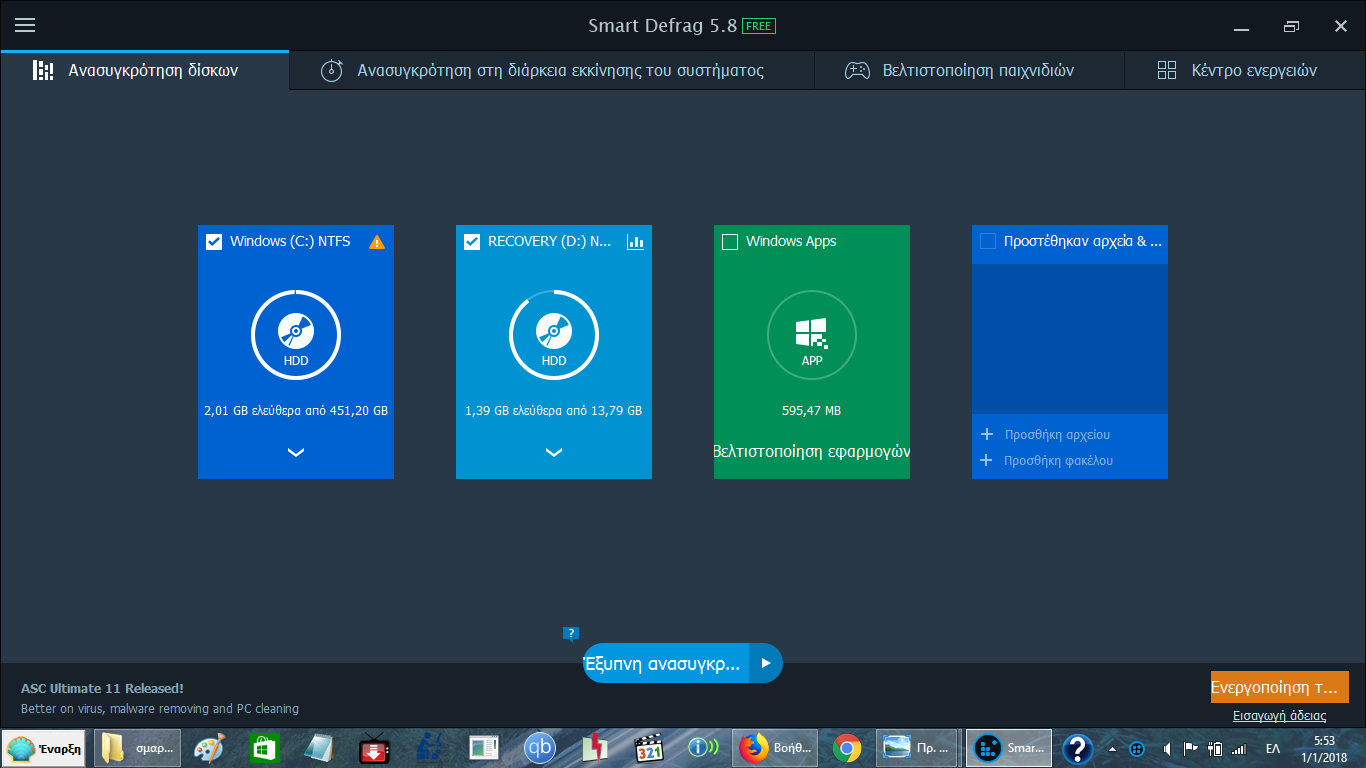Open the blue help circle taskbar icon
Image resolution: width=1366 pixels, height=768 pixels.
coord(1077,748)
